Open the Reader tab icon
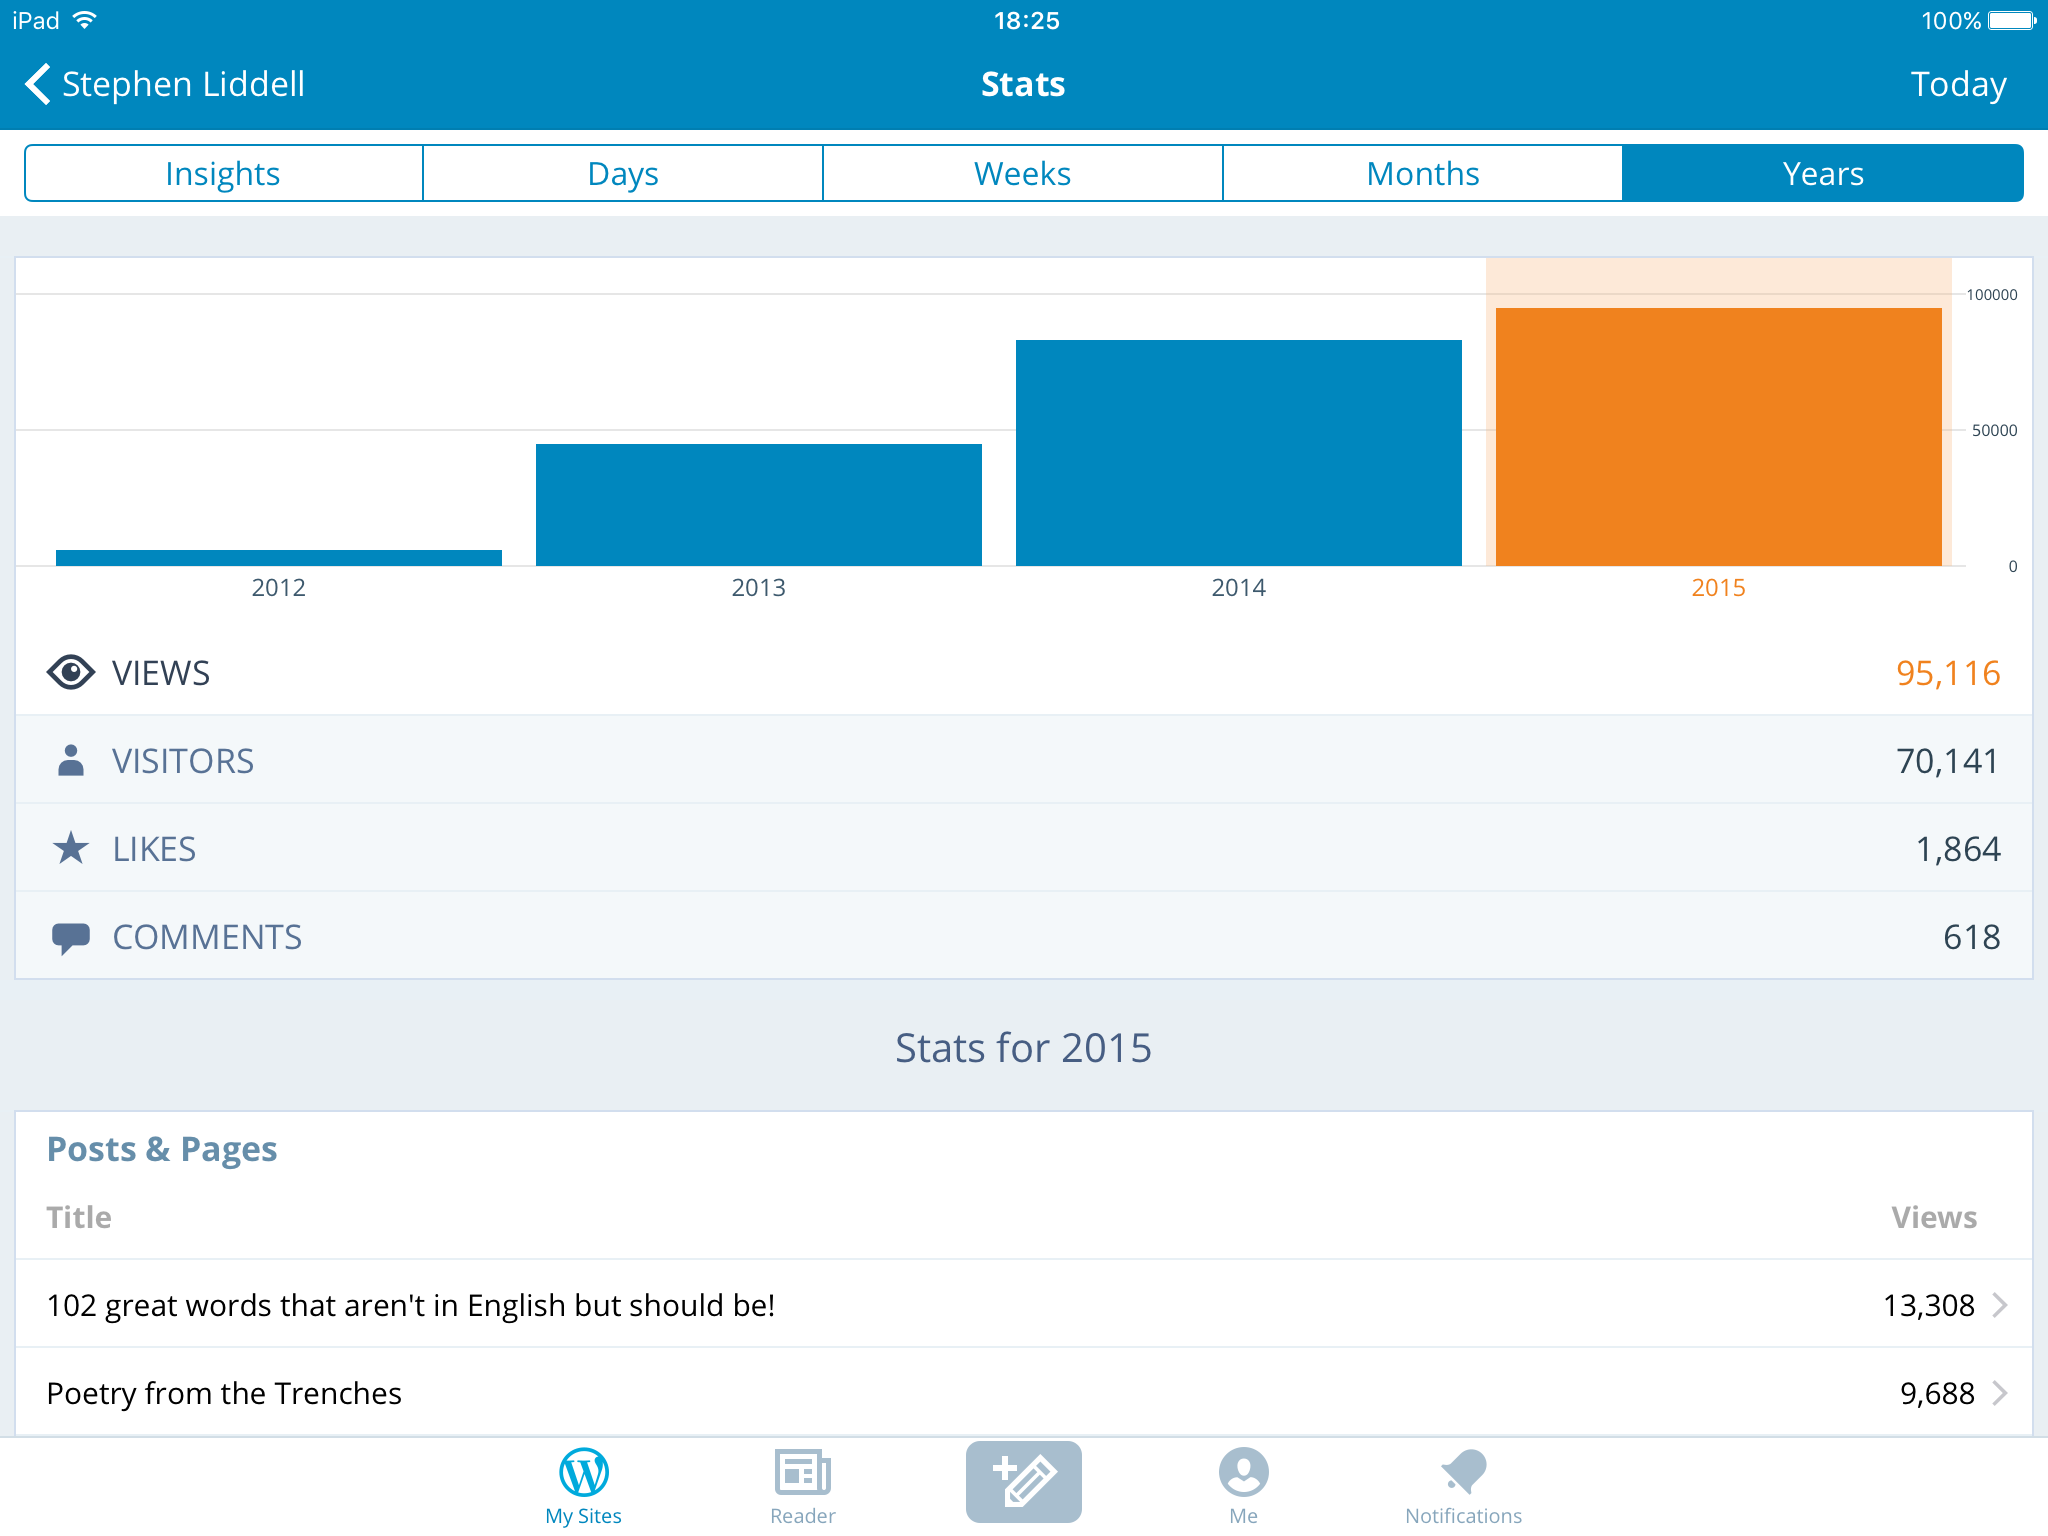The image size is (2048, 1536). pos(802,1472)
